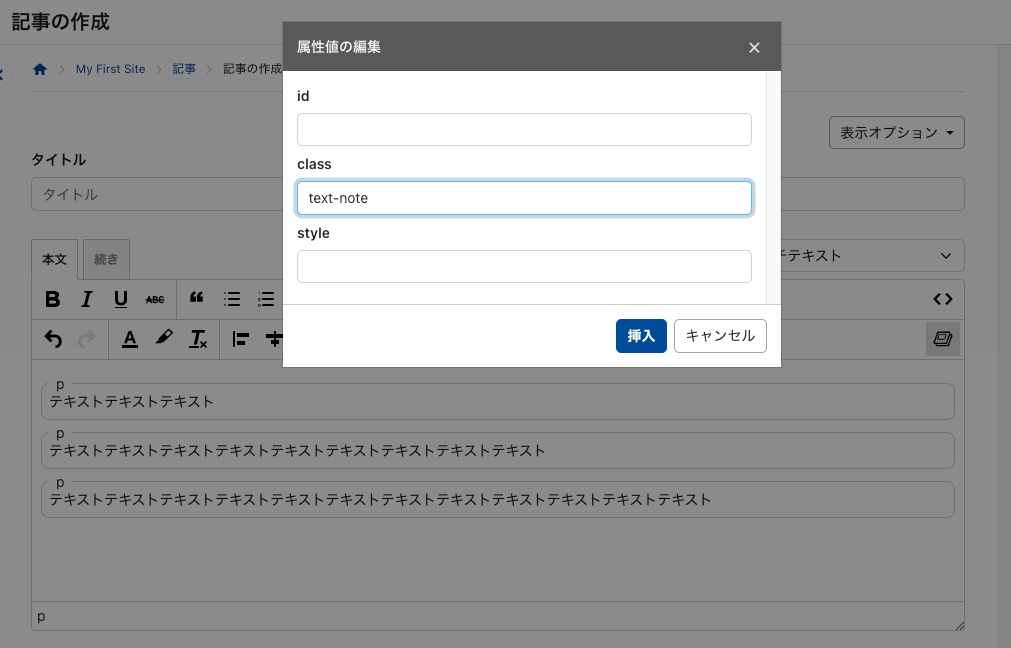The width and height of the screenshot is (1011, 648).
Task: Focus the class field containing text-note
Action: [x=524, y=198]
